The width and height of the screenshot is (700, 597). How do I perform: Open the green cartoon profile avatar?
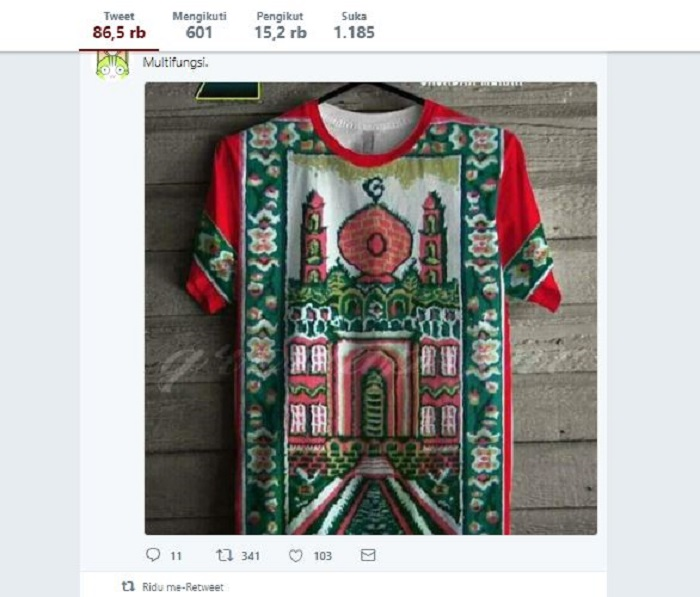[x=112, y=65]
